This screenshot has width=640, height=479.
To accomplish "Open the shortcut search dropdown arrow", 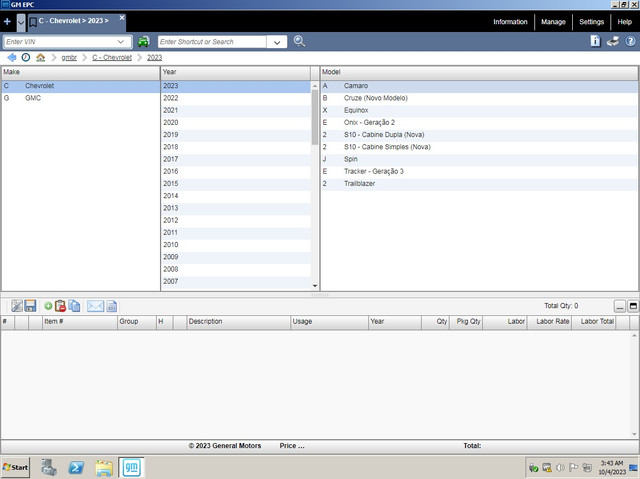I will pyautogui.click(x=277, y=42).
